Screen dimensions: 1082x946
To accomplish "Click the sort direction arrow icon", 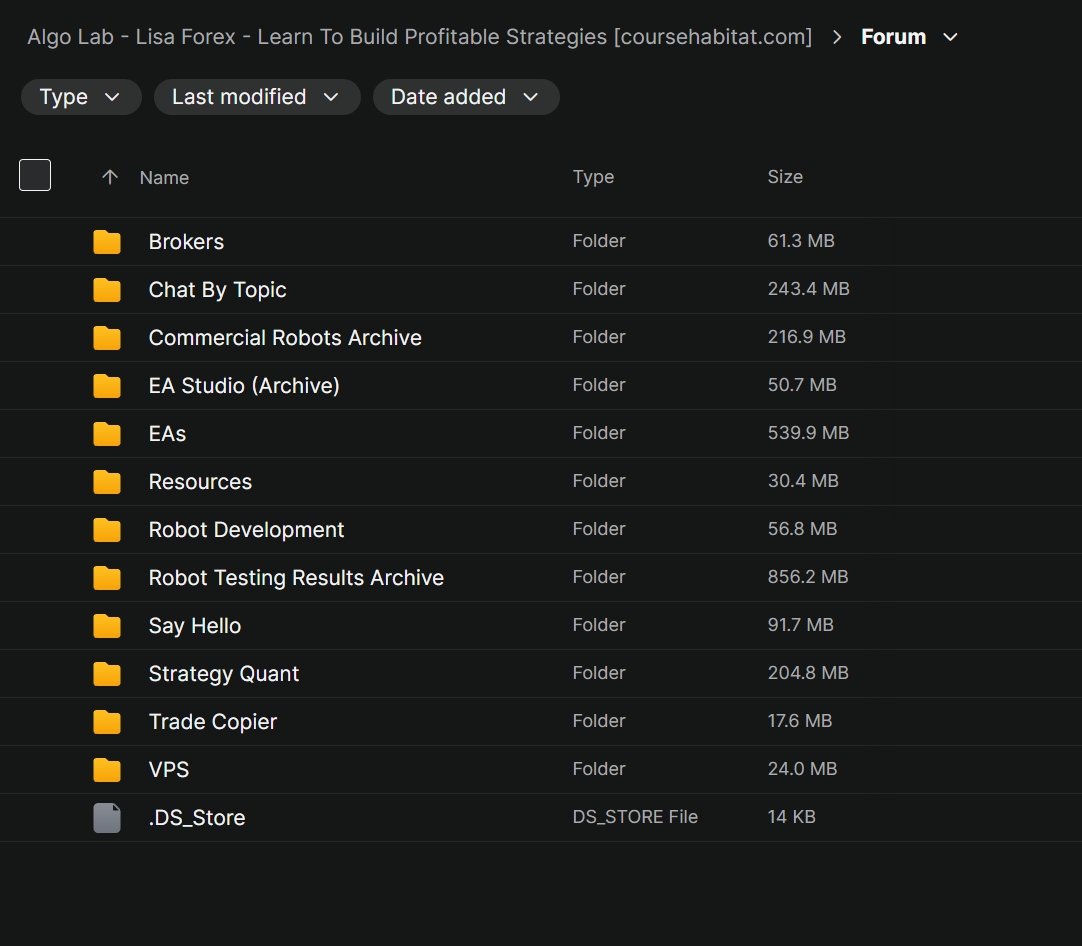I will pos(110,177).
